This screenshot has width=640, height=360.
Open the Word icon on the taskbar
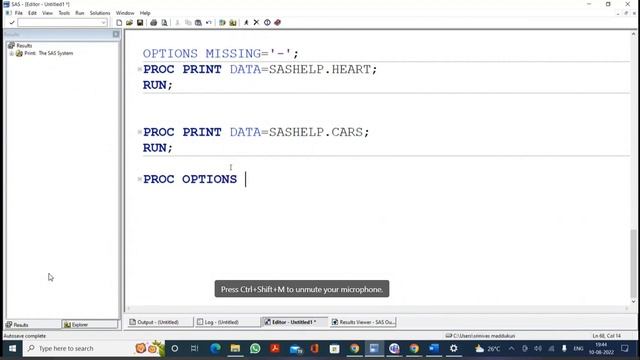pos(433,349)
